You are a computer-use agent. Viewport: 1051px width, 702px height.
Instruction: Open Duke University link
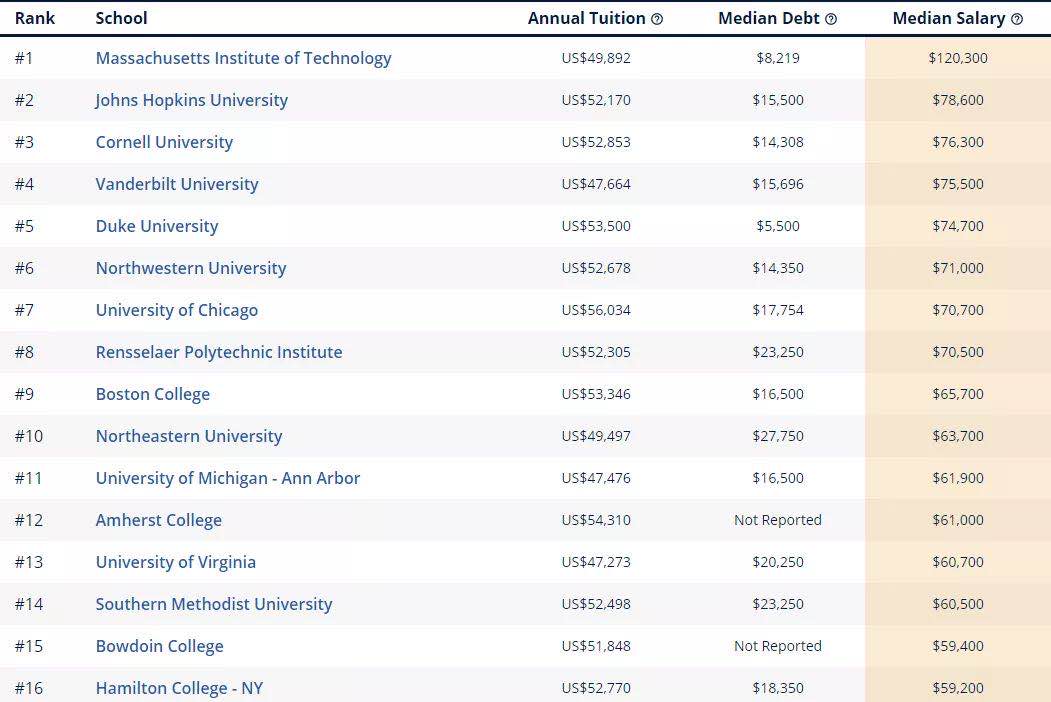coord(157,226)
